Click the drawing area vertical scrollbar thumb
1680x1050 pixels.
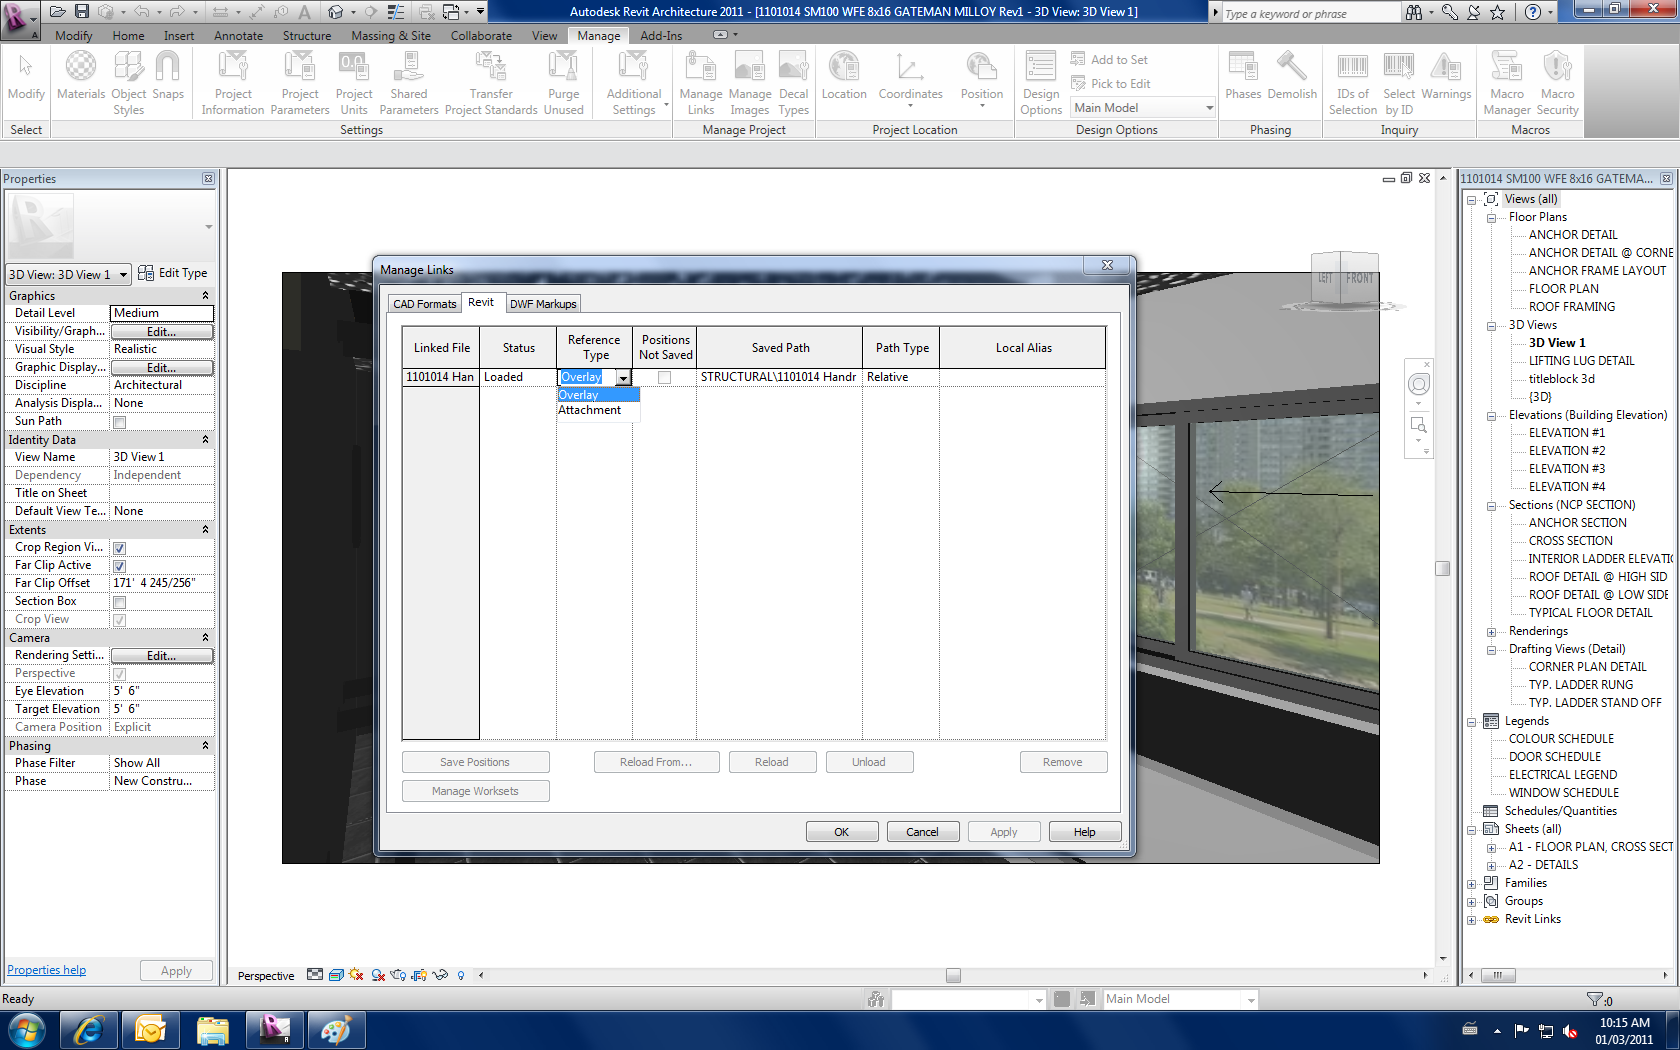coord(1442,569)
